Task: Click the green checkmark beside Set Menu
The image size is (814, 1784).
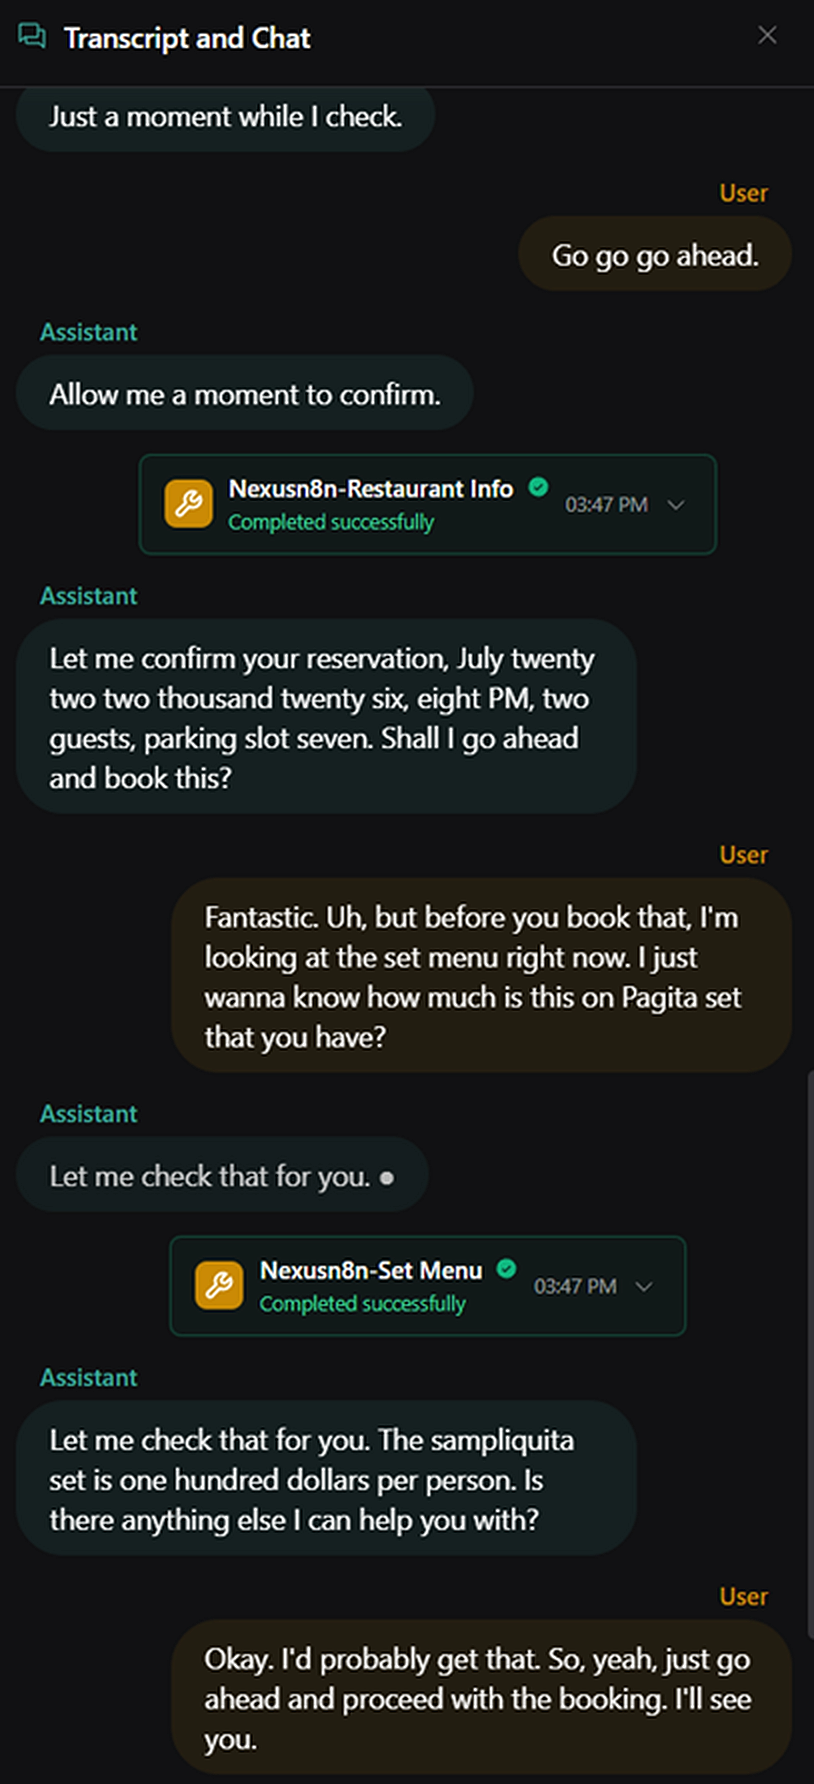Action: pyautogui.click(x=507, y=1269)
